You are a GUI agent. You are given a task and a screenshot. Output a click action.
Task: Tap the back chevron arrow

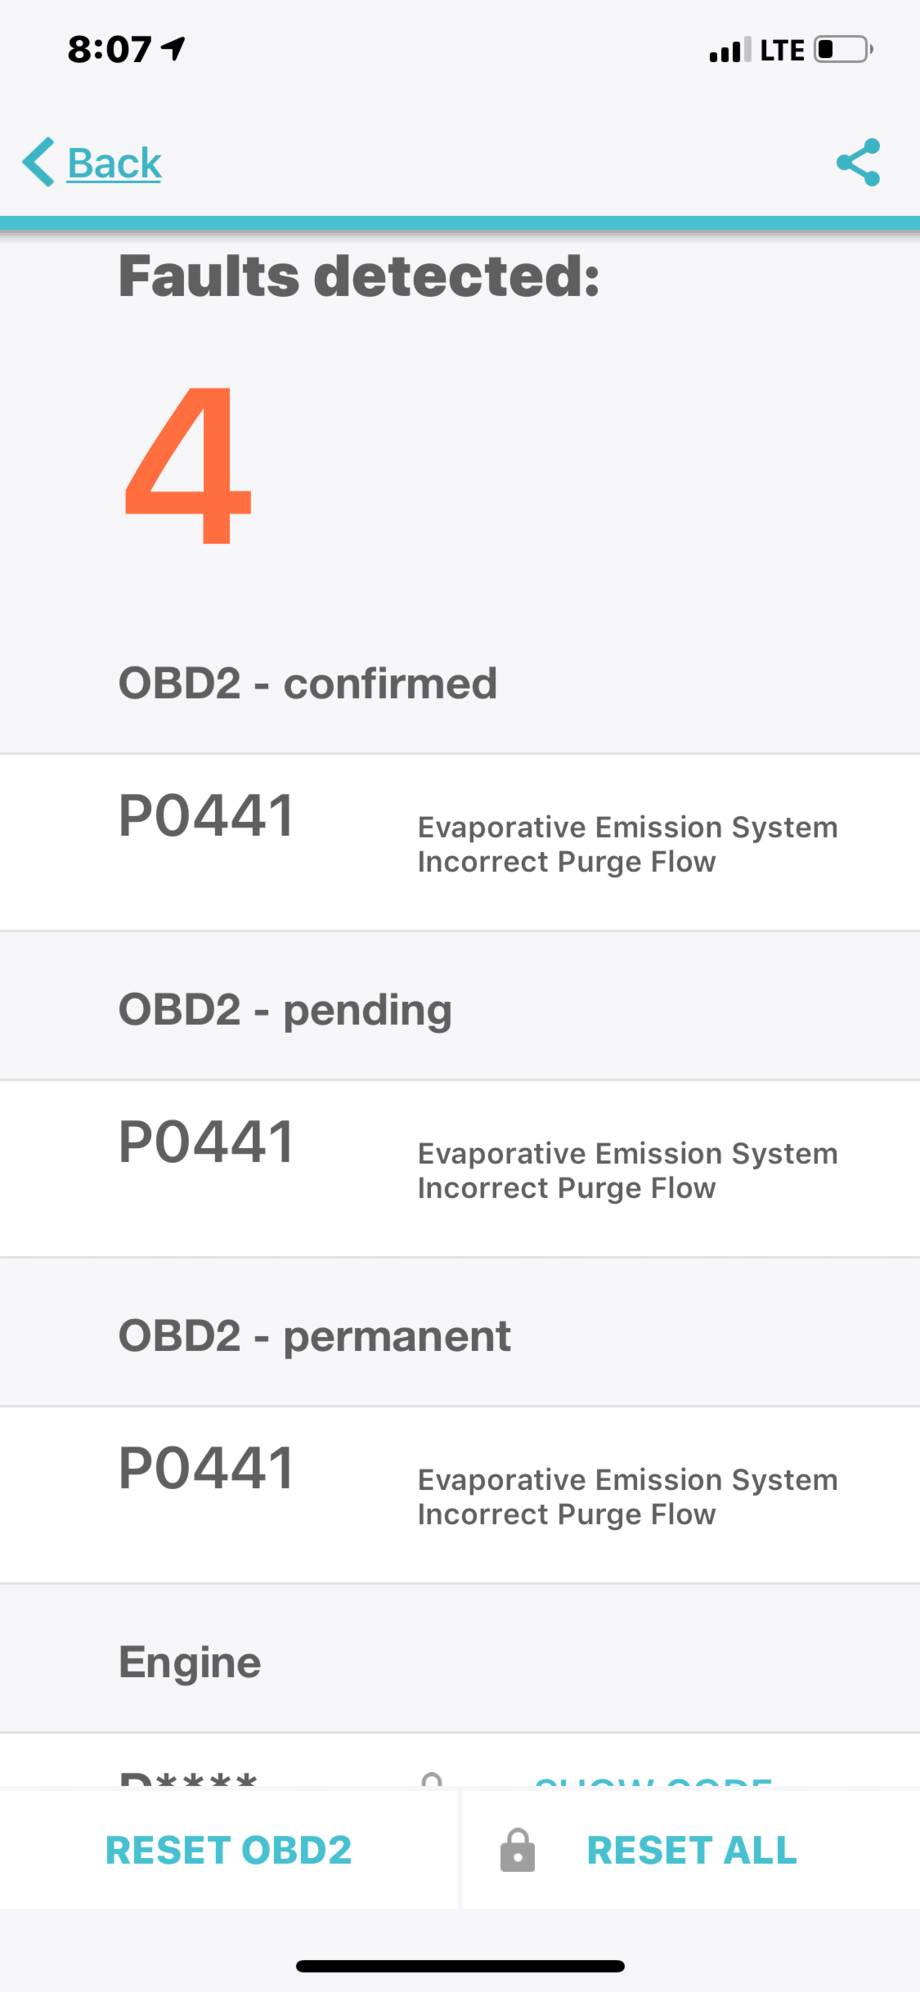point(39,163)
